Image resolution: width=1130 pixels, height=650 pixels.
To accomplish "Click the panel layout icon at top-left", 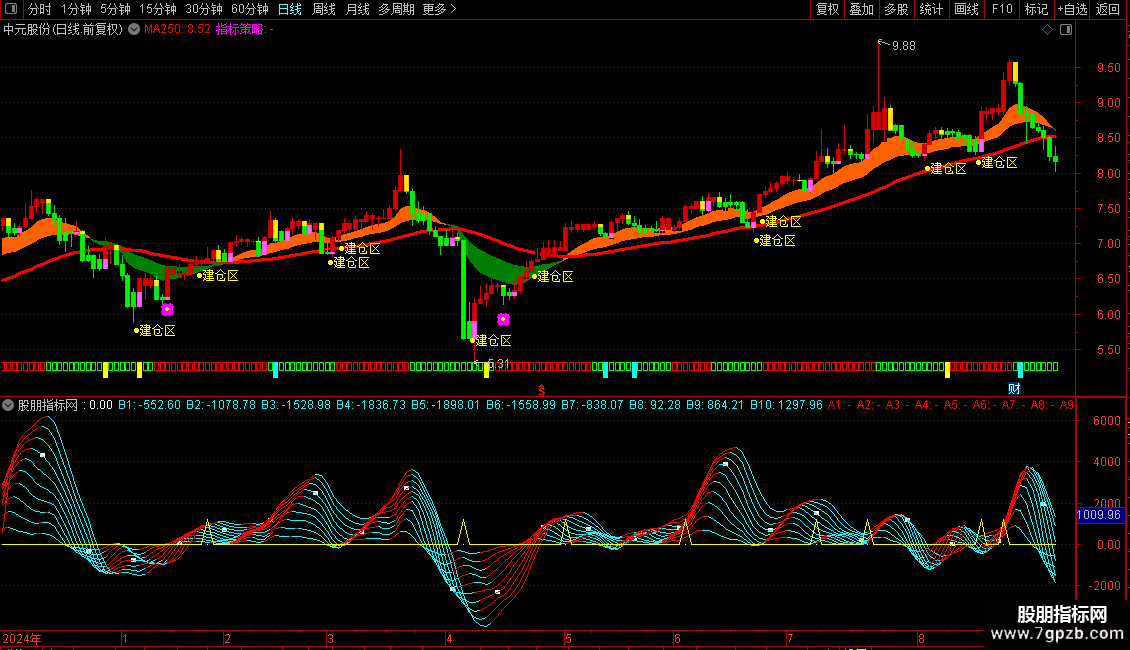I will pos(11,9).
